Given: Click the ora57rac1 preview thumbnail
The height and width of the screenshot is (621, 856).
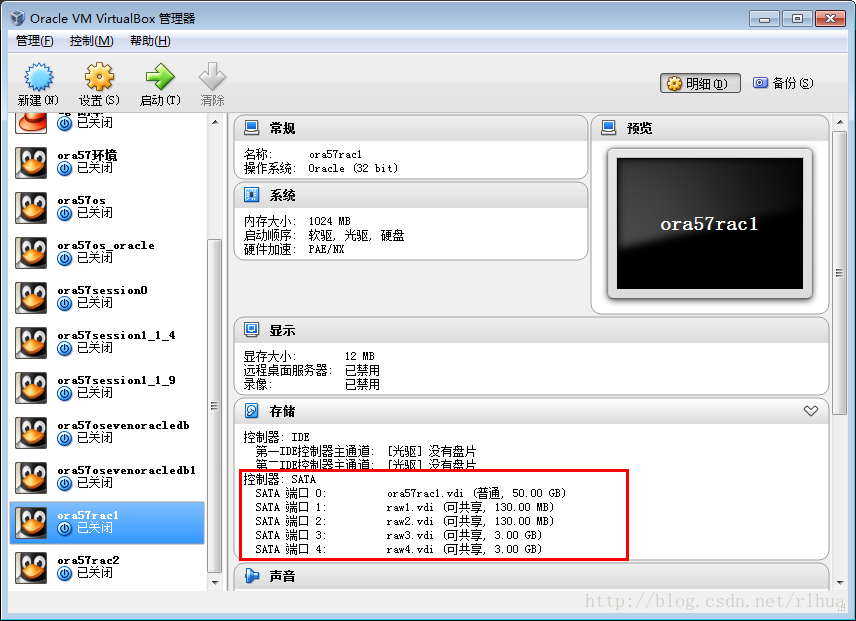Looking at the screenshot, I should click(710, 224).
